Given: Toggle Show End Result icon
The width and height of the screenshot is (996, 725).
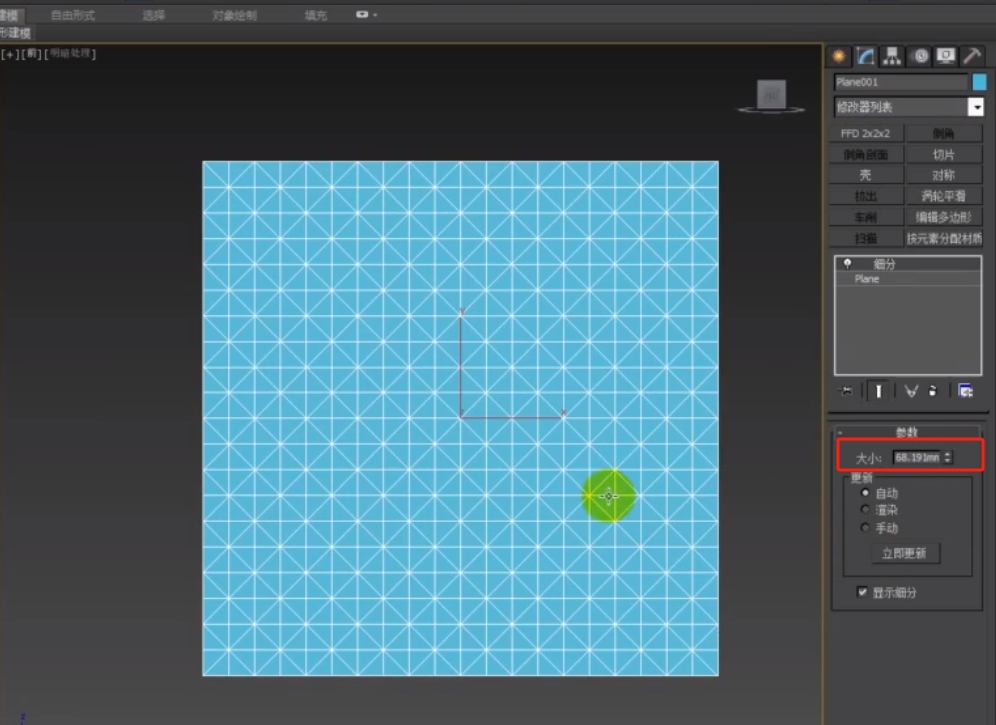Looking at the screenshot, I should click(x=879, y=391).
